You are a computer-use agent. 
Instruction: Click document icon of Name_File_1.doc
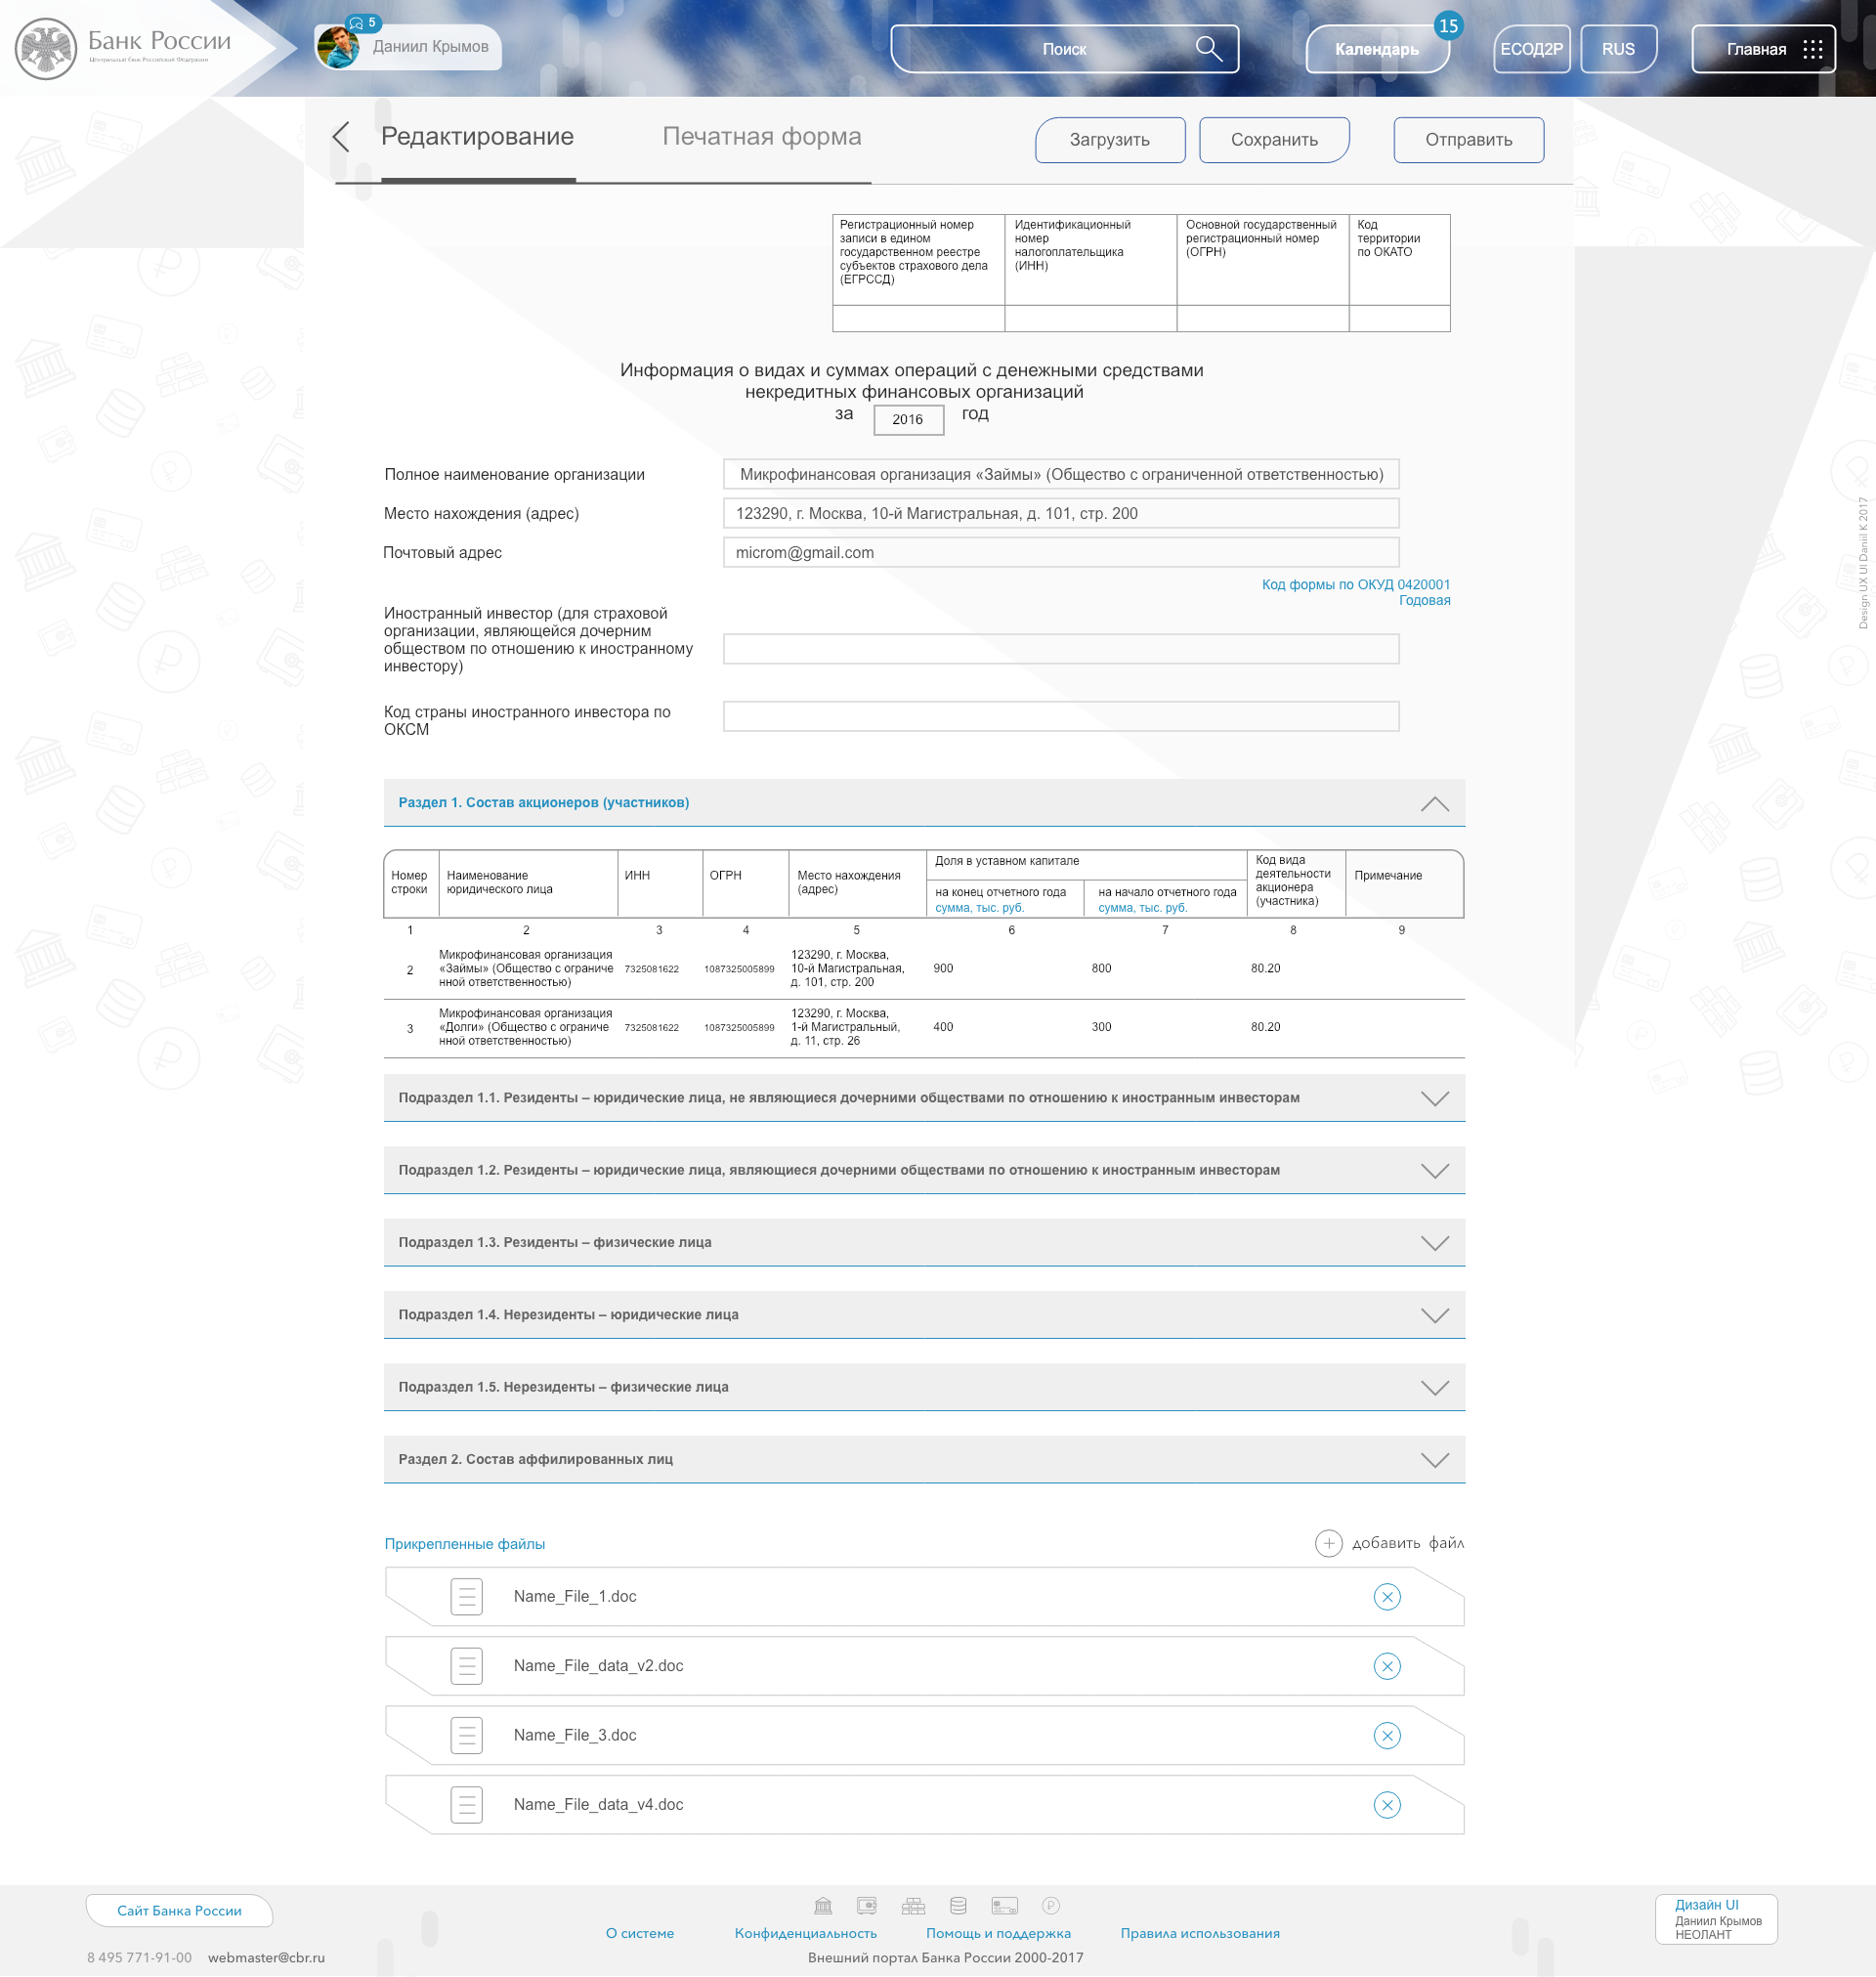(x=467, y=1597)
